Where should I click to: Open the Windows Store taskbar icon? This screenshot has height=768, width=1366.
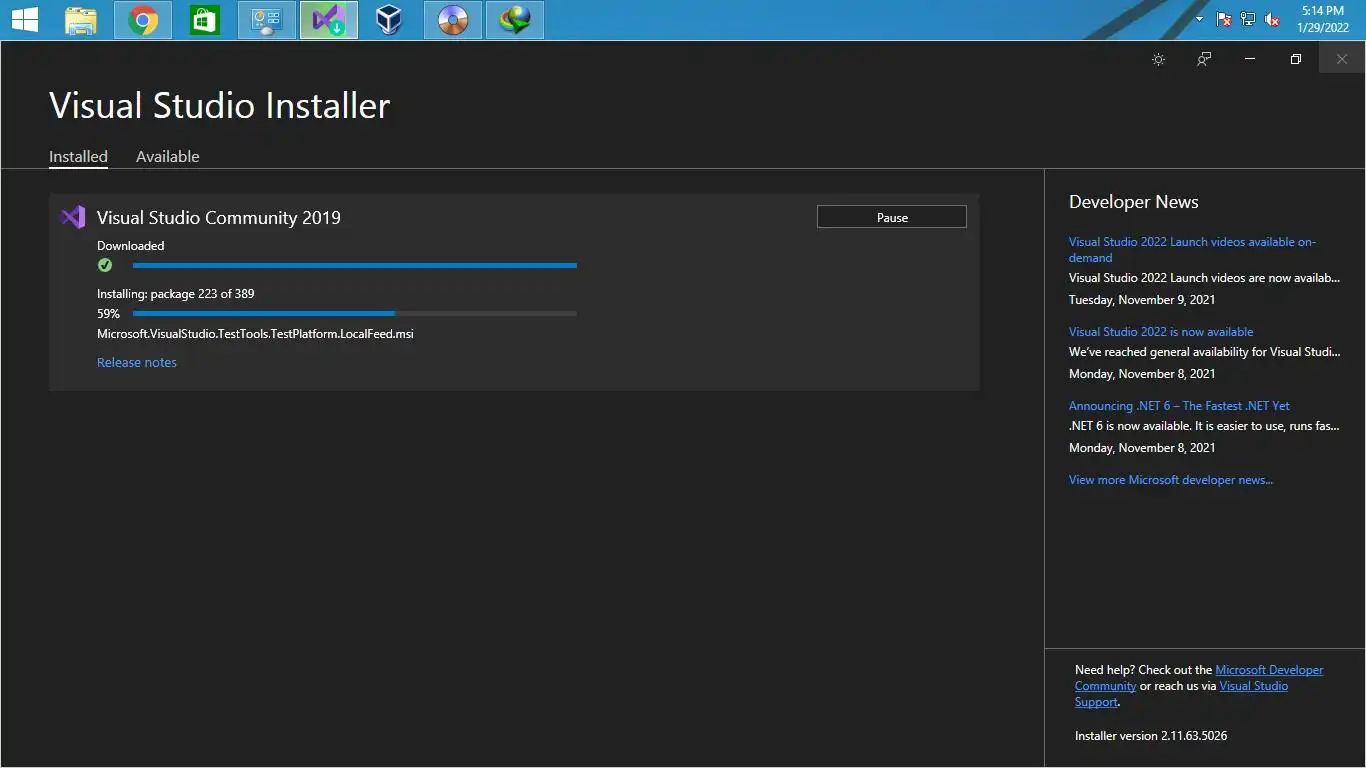[x=205, y=20]
